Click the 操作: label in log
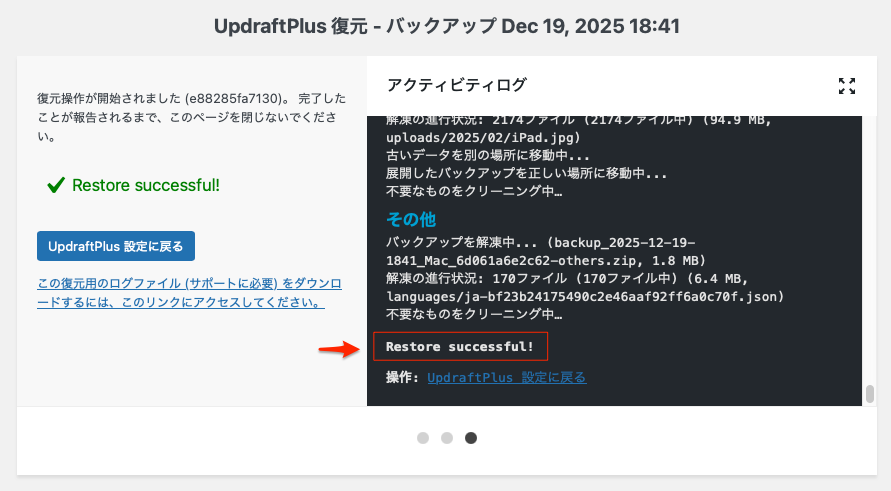Image resolution: width=891 pixels, height=491 pixels. coord(402,377)
